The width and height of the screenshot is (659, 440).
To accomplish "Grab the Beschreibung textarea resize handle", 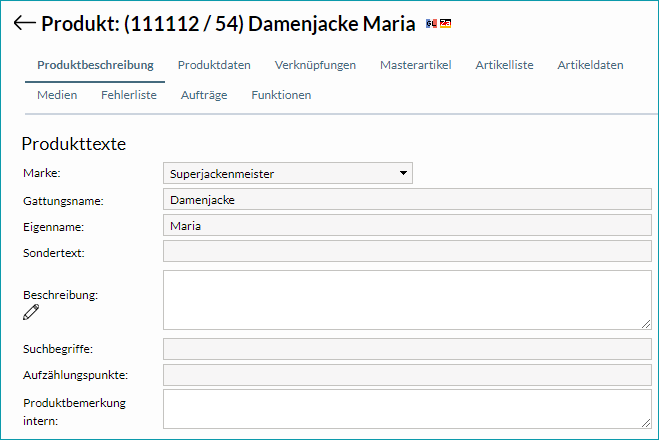I will tap(646, 324).
